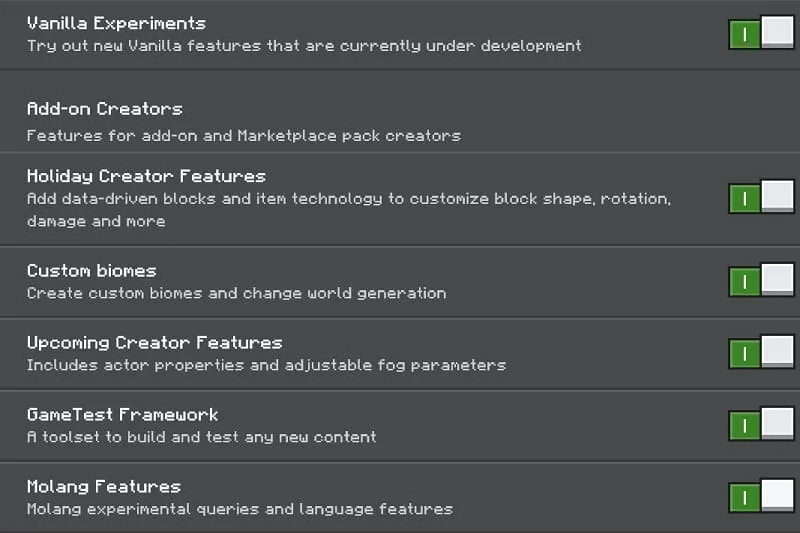Switch off Upcoming Creator Features toggle

coord(761,353)
